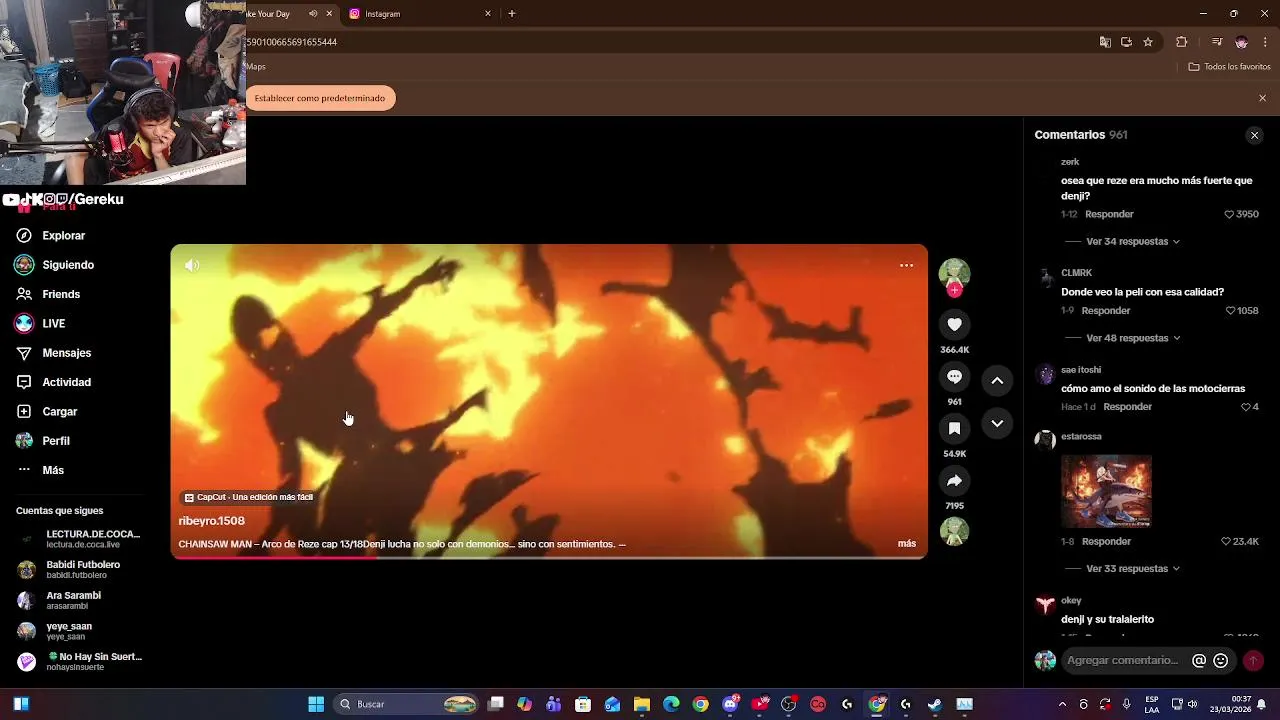1280x720 pixels.
Task: Expand video description with más
Action: [x=907, y=544]
